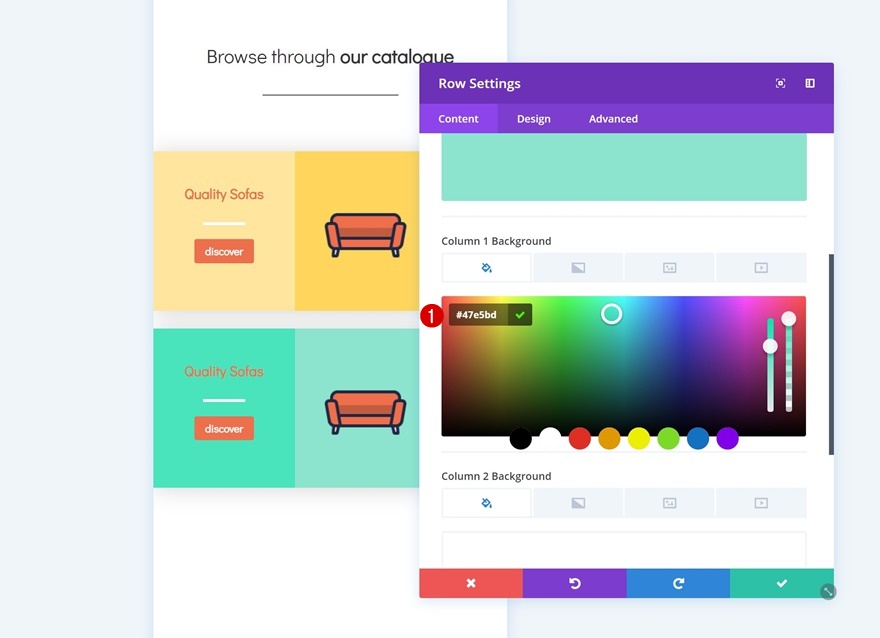
Task: Select Column 1 background color paint bucket
Action: click(487, 268)
